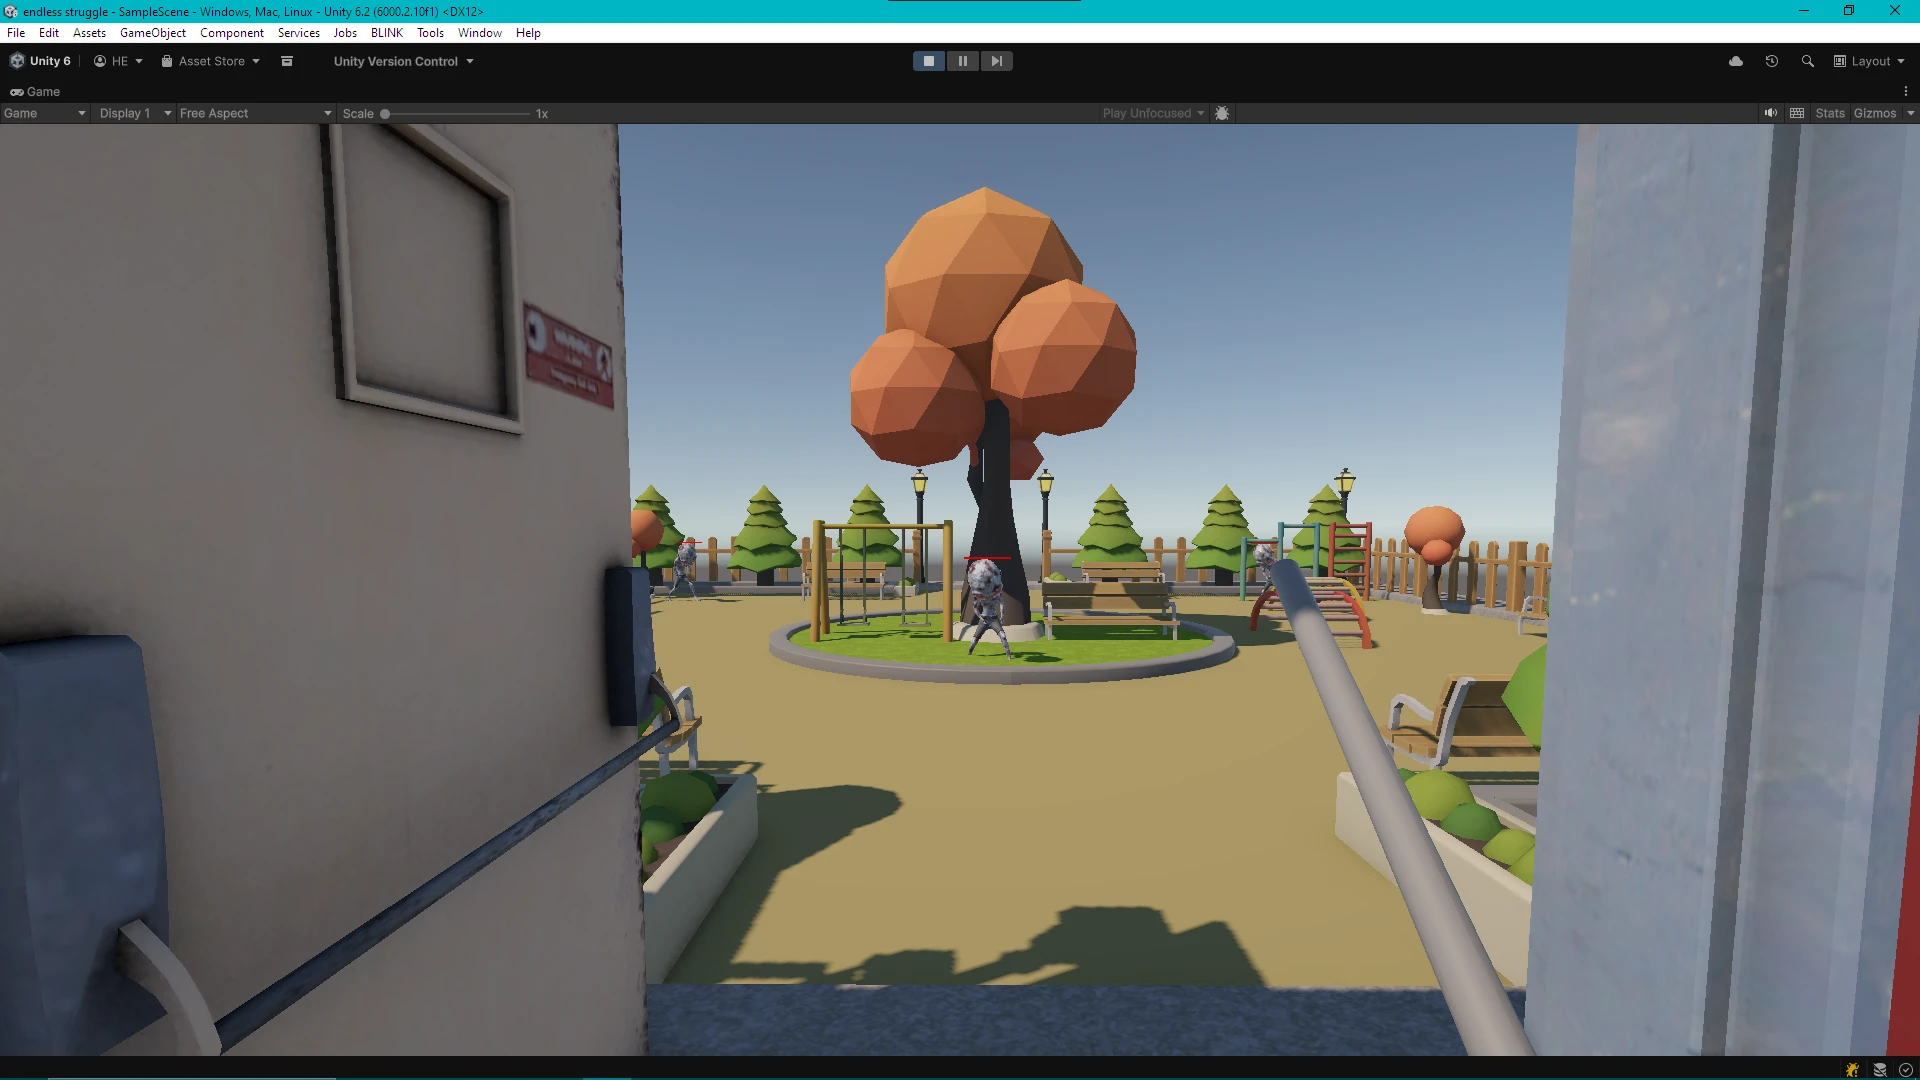Mute audio in the Game view
The height and width of the screenshot is (1080, 1920).
(x=1770, y=113)
